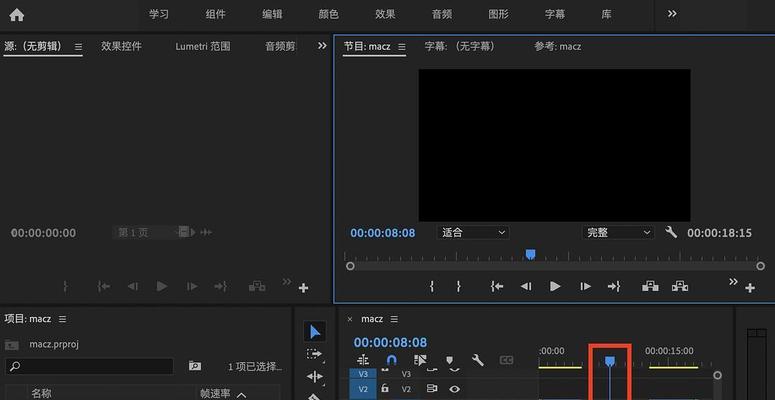
Task: Open the 字幕: (无字幕) tab
Action: pos(460,46)
